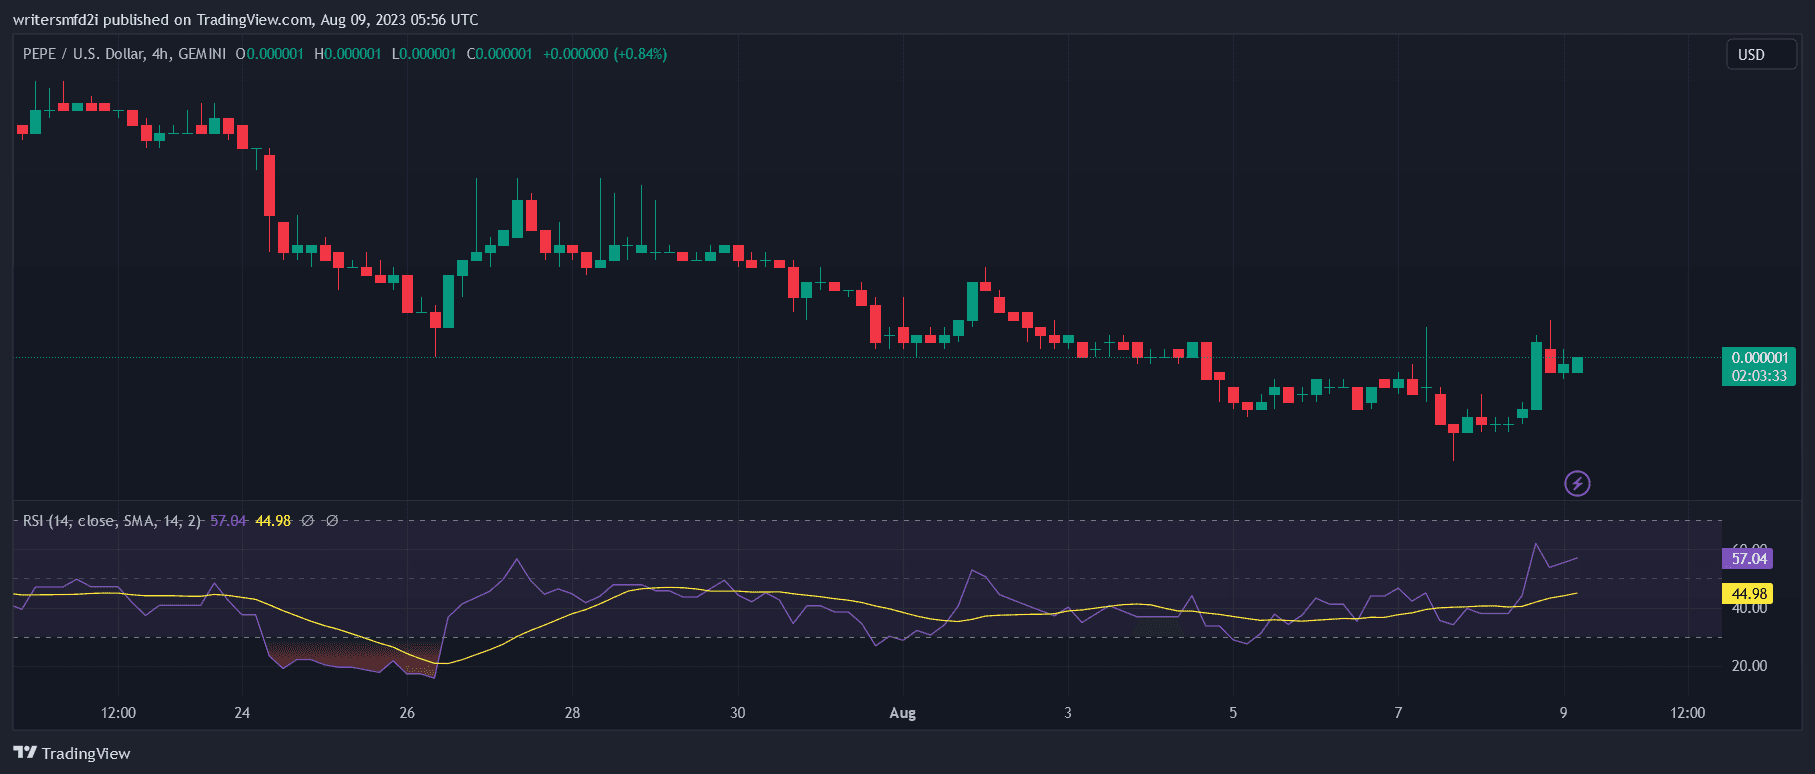Screen dimensions: 1815x774
Task: Click the yellow 44.98 SMA axis tag
Action: tap(1748, 594)
